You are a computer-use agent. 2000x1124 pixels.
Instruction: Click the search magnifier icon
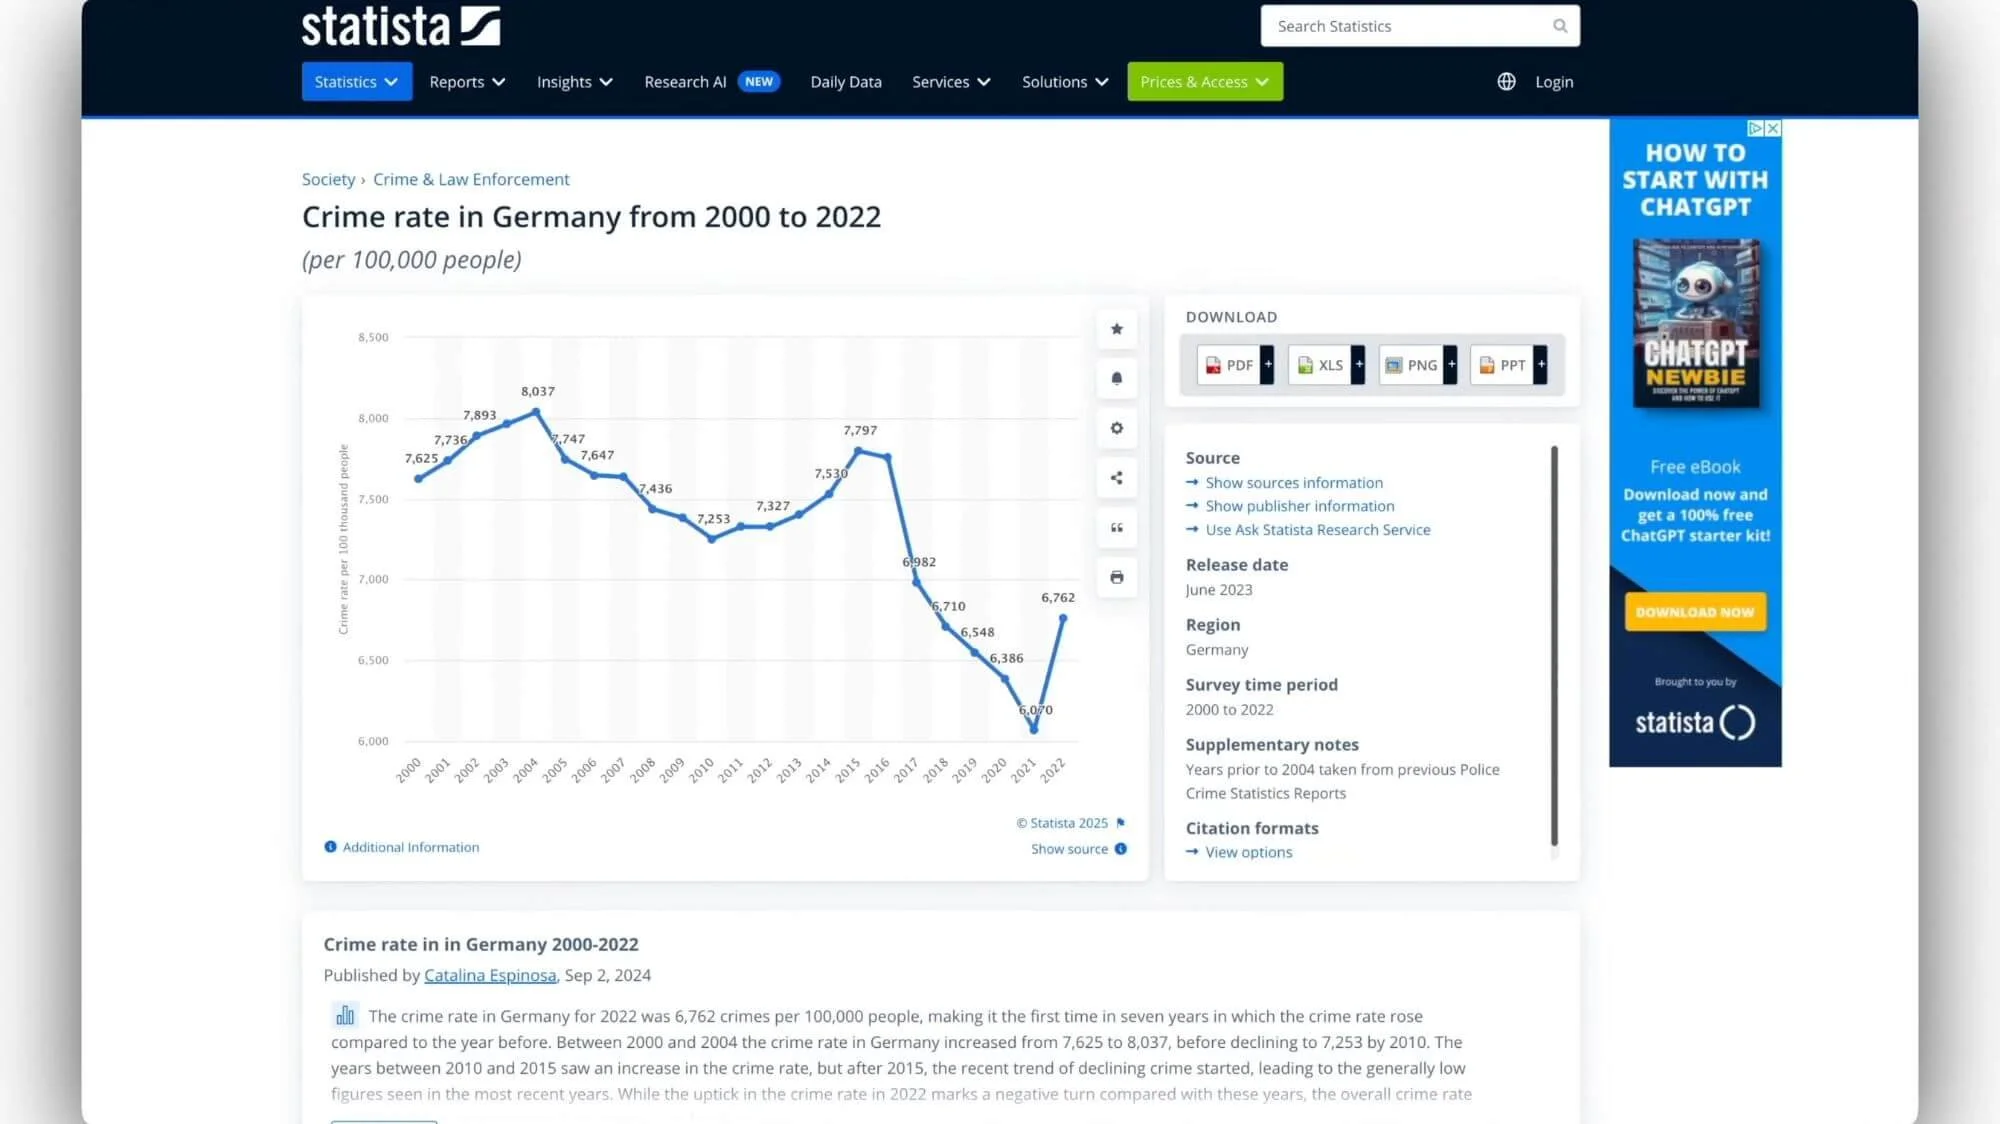tap(1559, 26)
